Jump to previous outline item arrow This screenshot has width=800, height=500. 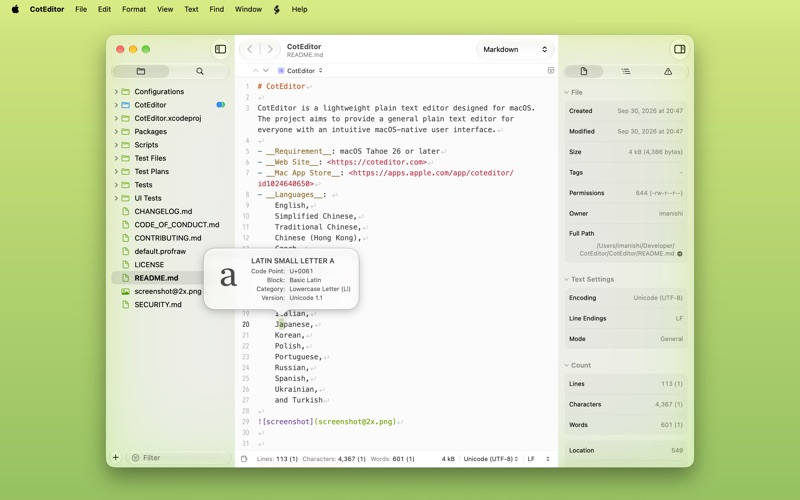pos(256,70)
